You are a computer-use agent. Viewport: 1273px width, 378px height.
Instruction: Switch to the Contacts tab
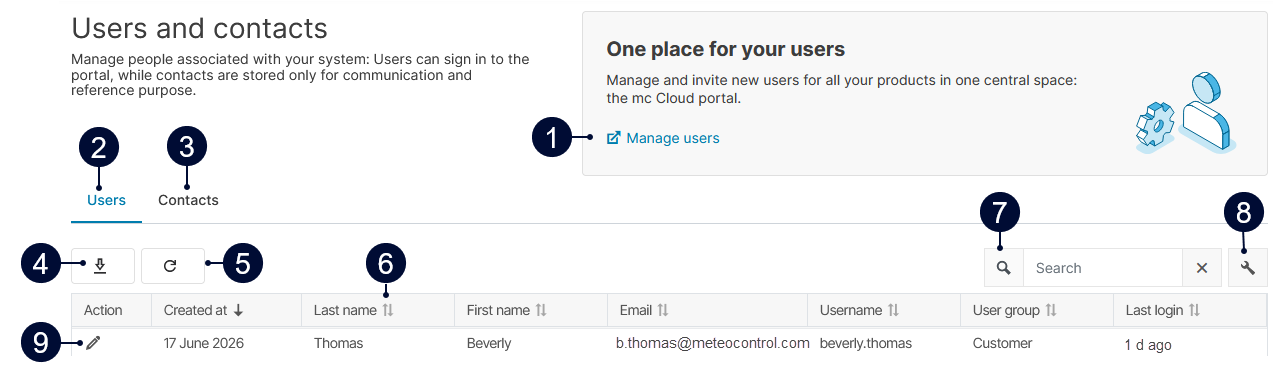pos(188,200)
